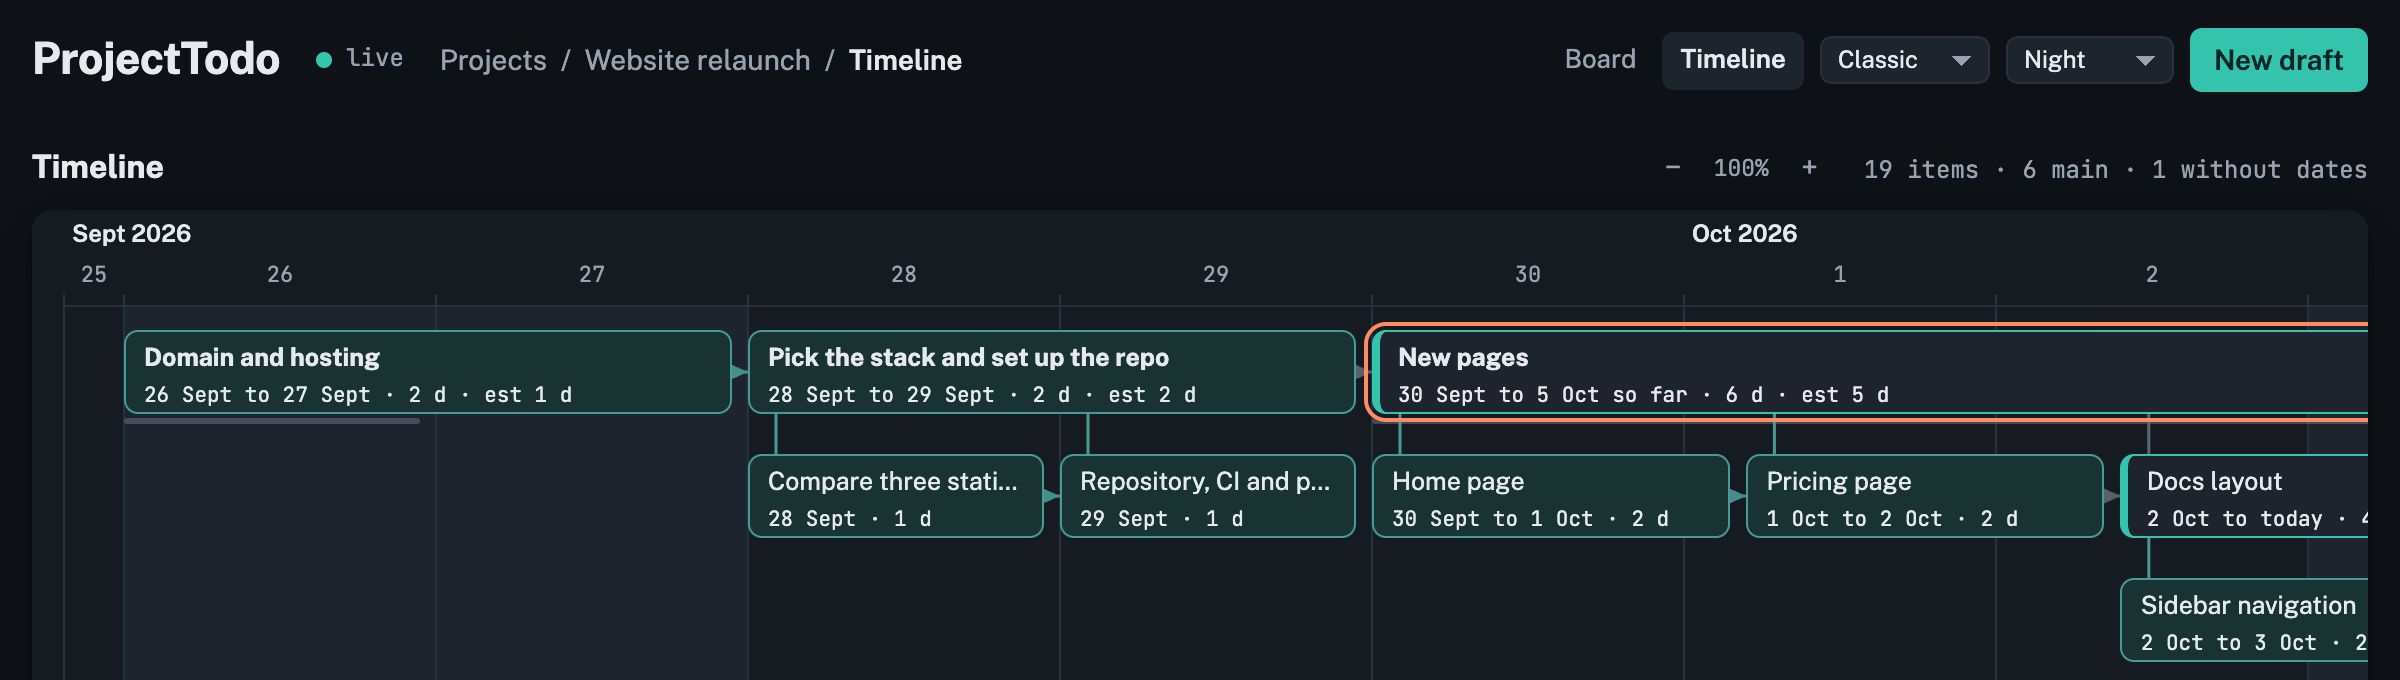Select the Domain and hosting task bar
The width and height of the screenshot is (2400, 680).
428,372
